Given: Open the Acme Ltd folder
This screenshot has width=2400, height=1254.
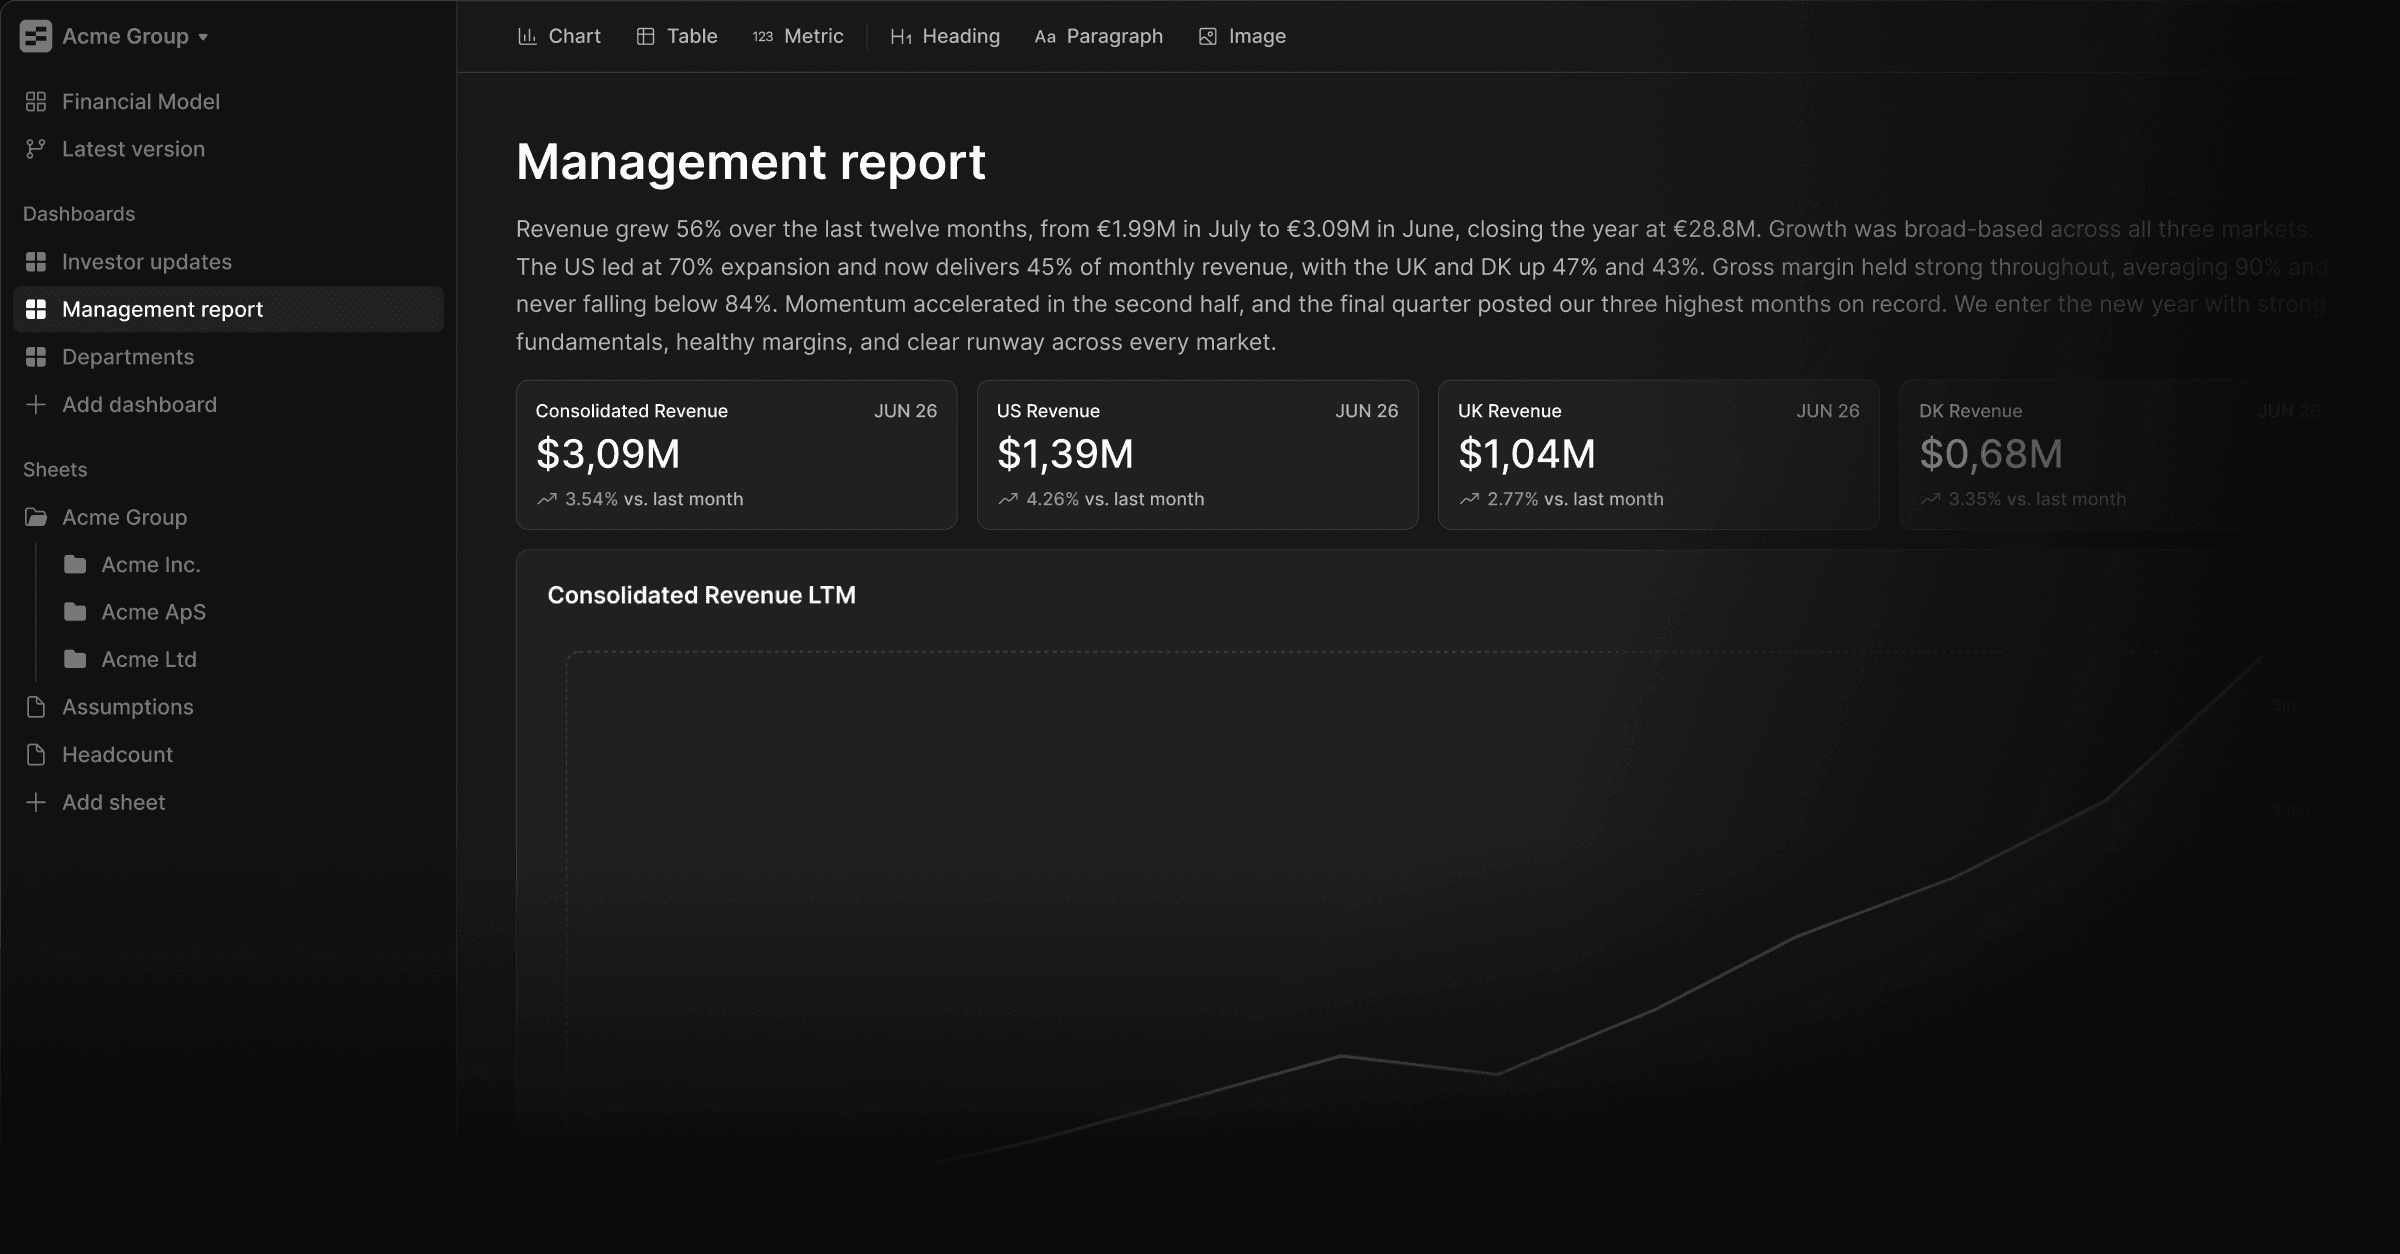Looking at the screenshot, I should pos(149,659).
